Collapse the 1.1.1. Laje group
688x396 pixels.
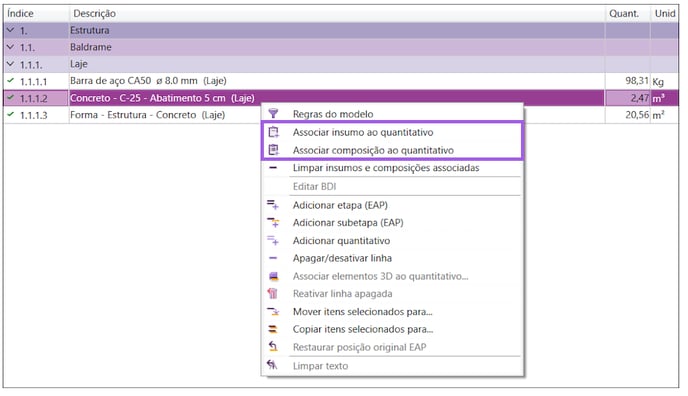(11, 64)
